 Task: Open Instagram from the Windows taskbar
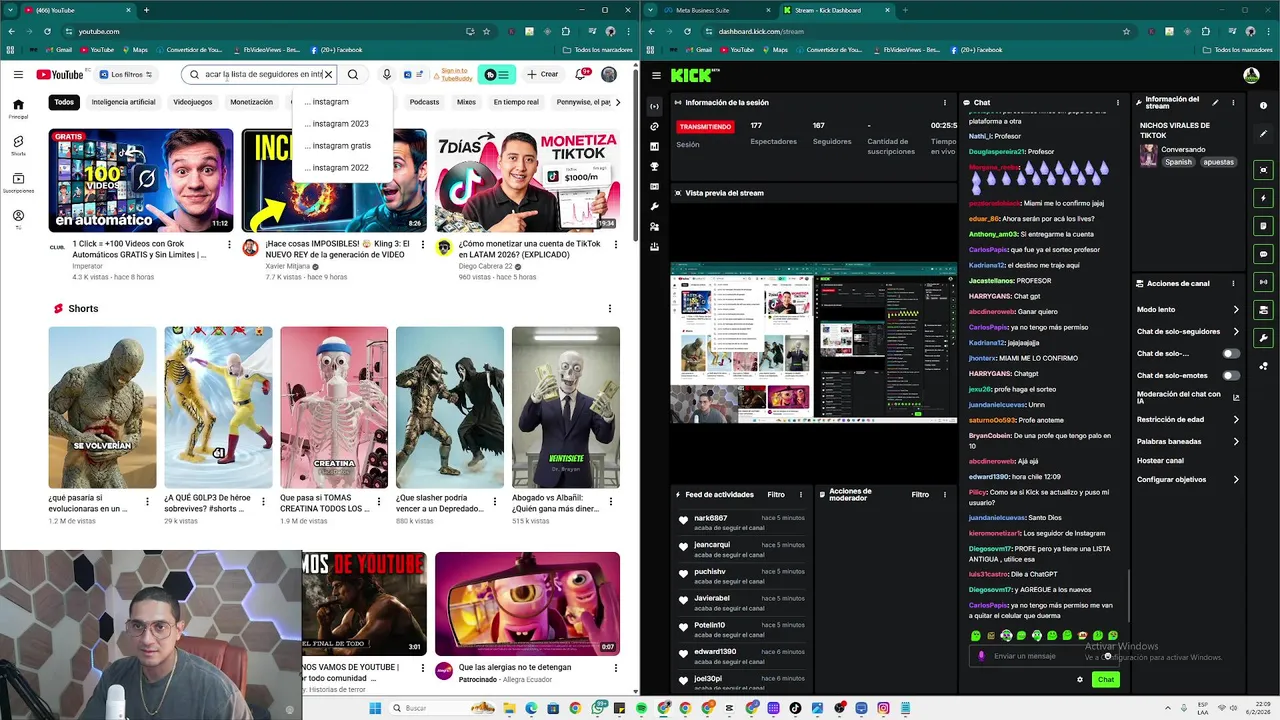(x=883, y=708)
